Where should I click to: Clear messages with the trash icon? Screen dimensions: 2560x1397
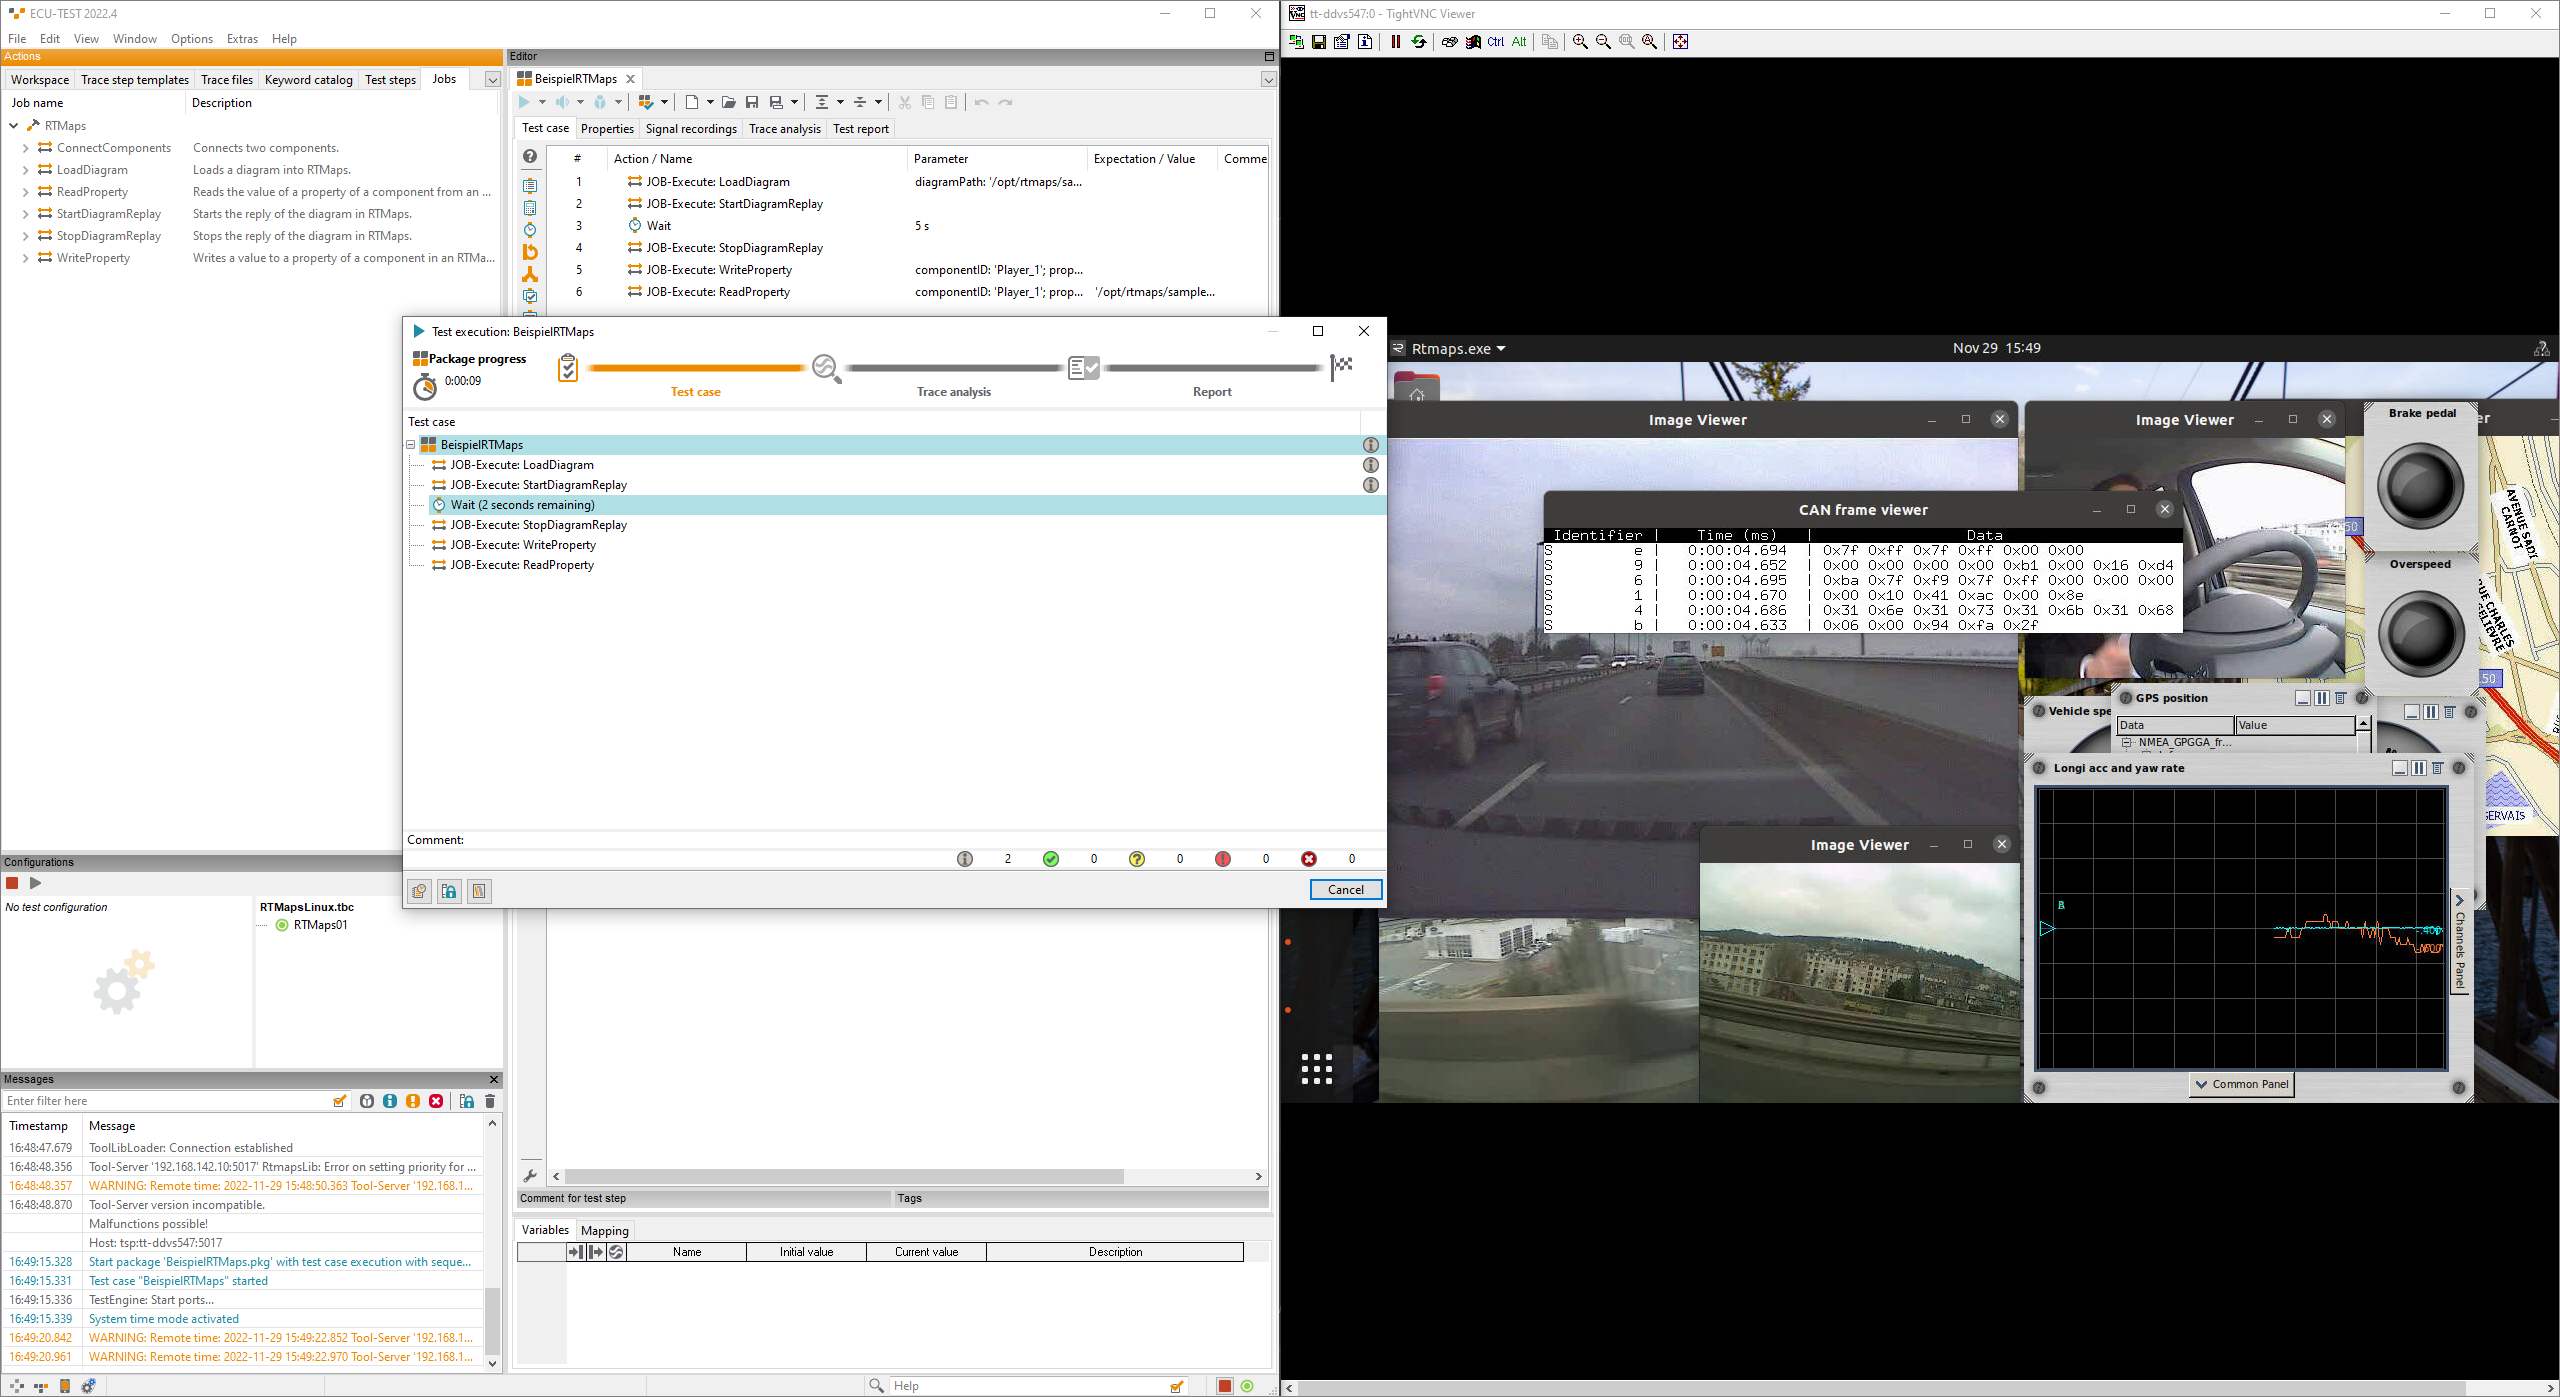pos(490,1101)
